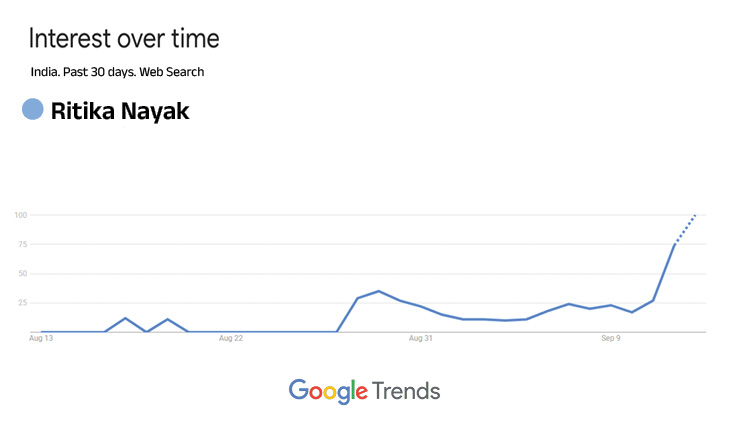Click the 25 value axis label
730x427 pixels.
pos(22,303)
